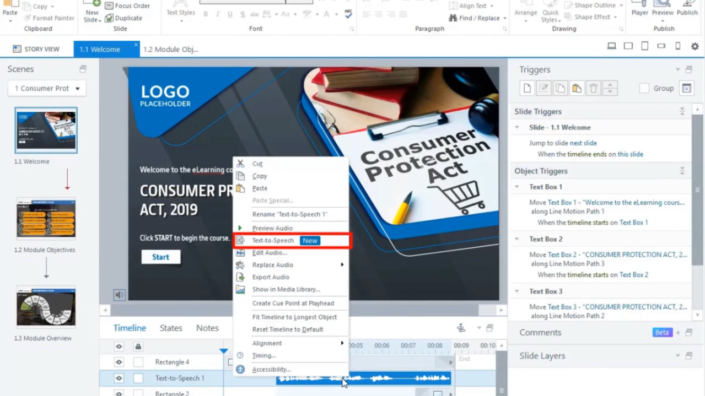Collapse Text Box 1 triggers
This screenshot has width=705, height=396.
pos(517,187)
